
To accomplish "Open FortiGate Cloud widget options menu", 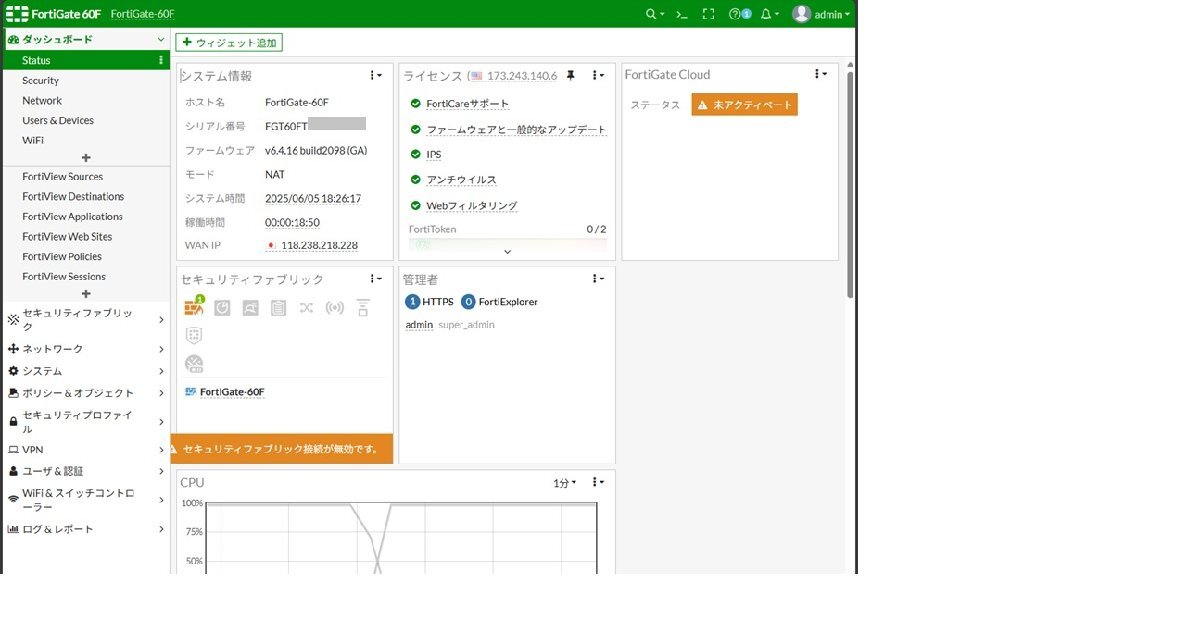I will [x=821, y=74].
